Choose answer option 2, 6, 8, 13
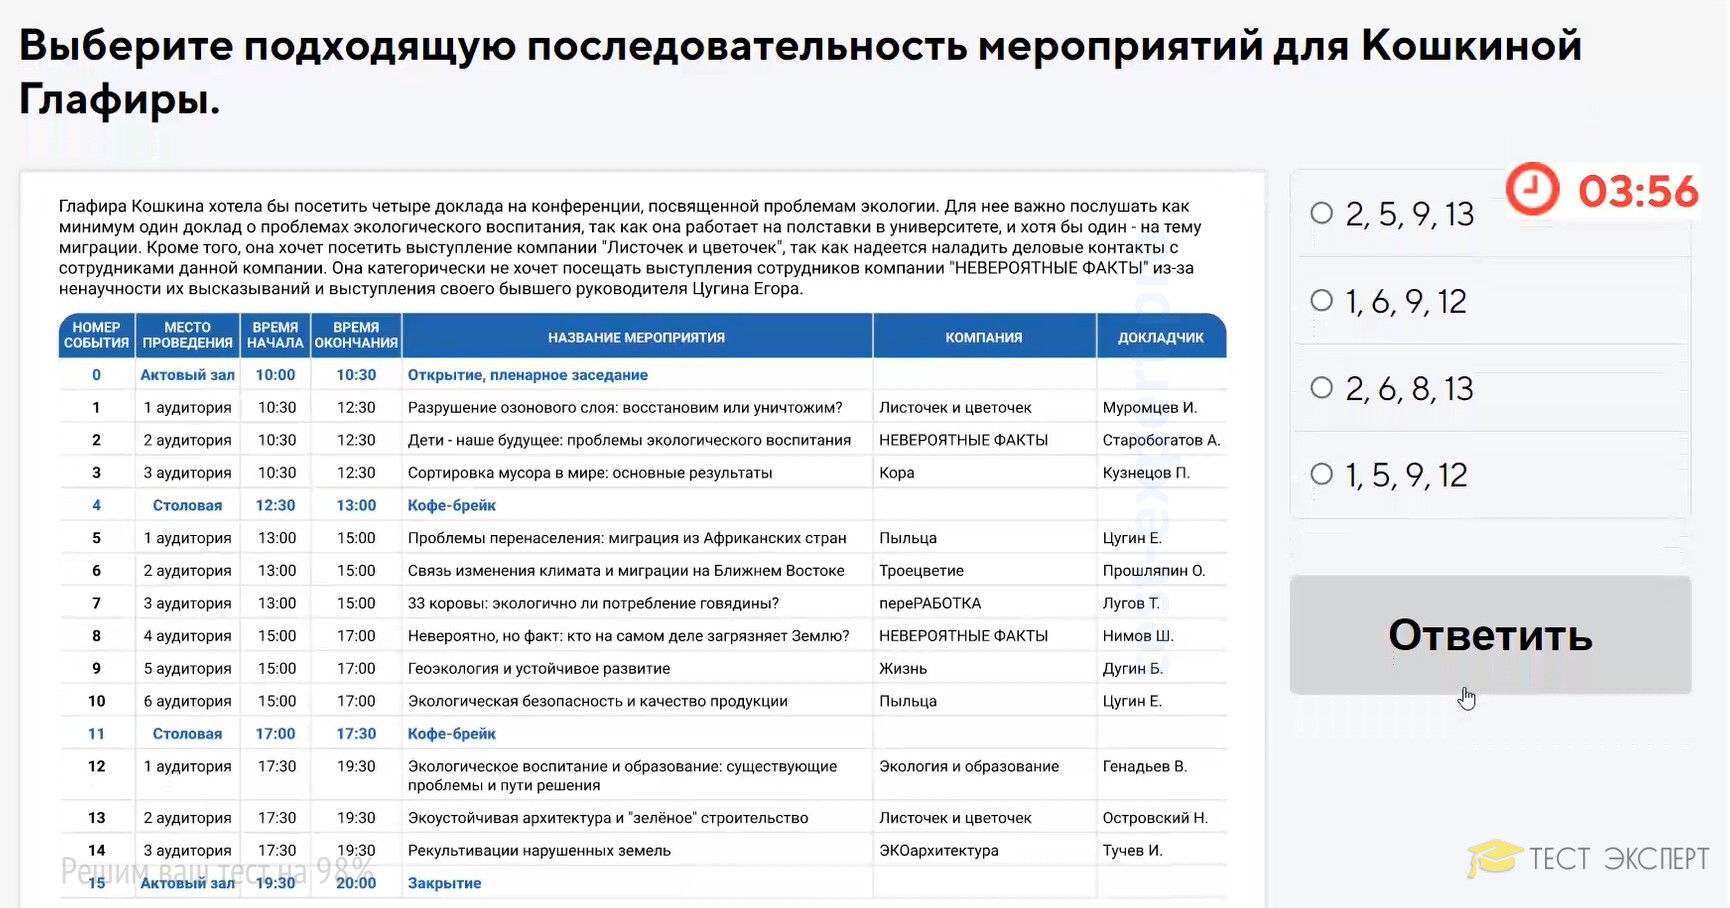Screen dimensions: 1730x908 pyautogui.click(x=1322, y=387)
